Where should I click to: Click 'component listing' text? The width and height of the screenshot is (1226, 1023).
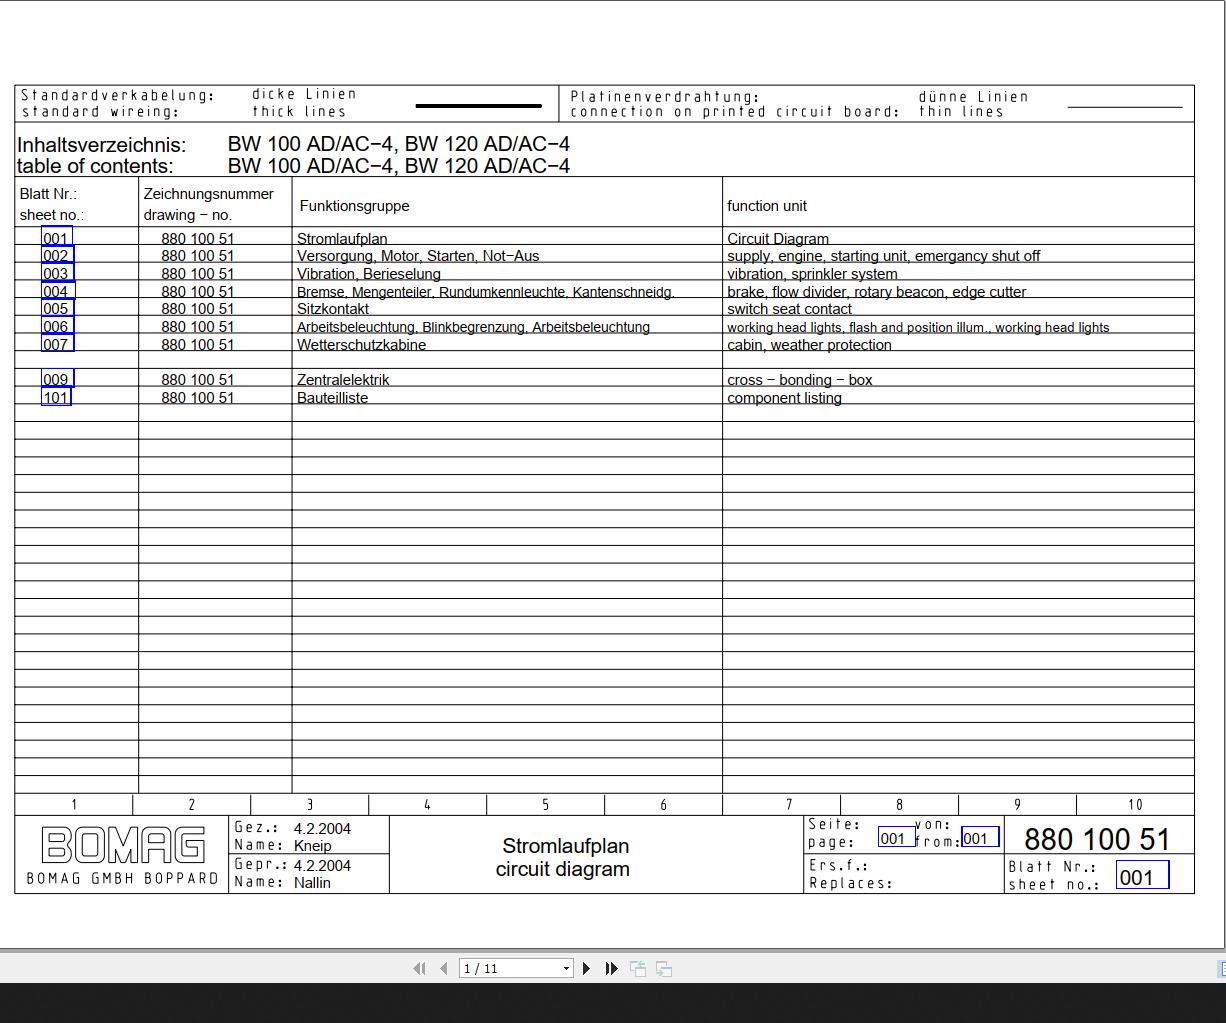pyautogui.click(x=784, y=398)
